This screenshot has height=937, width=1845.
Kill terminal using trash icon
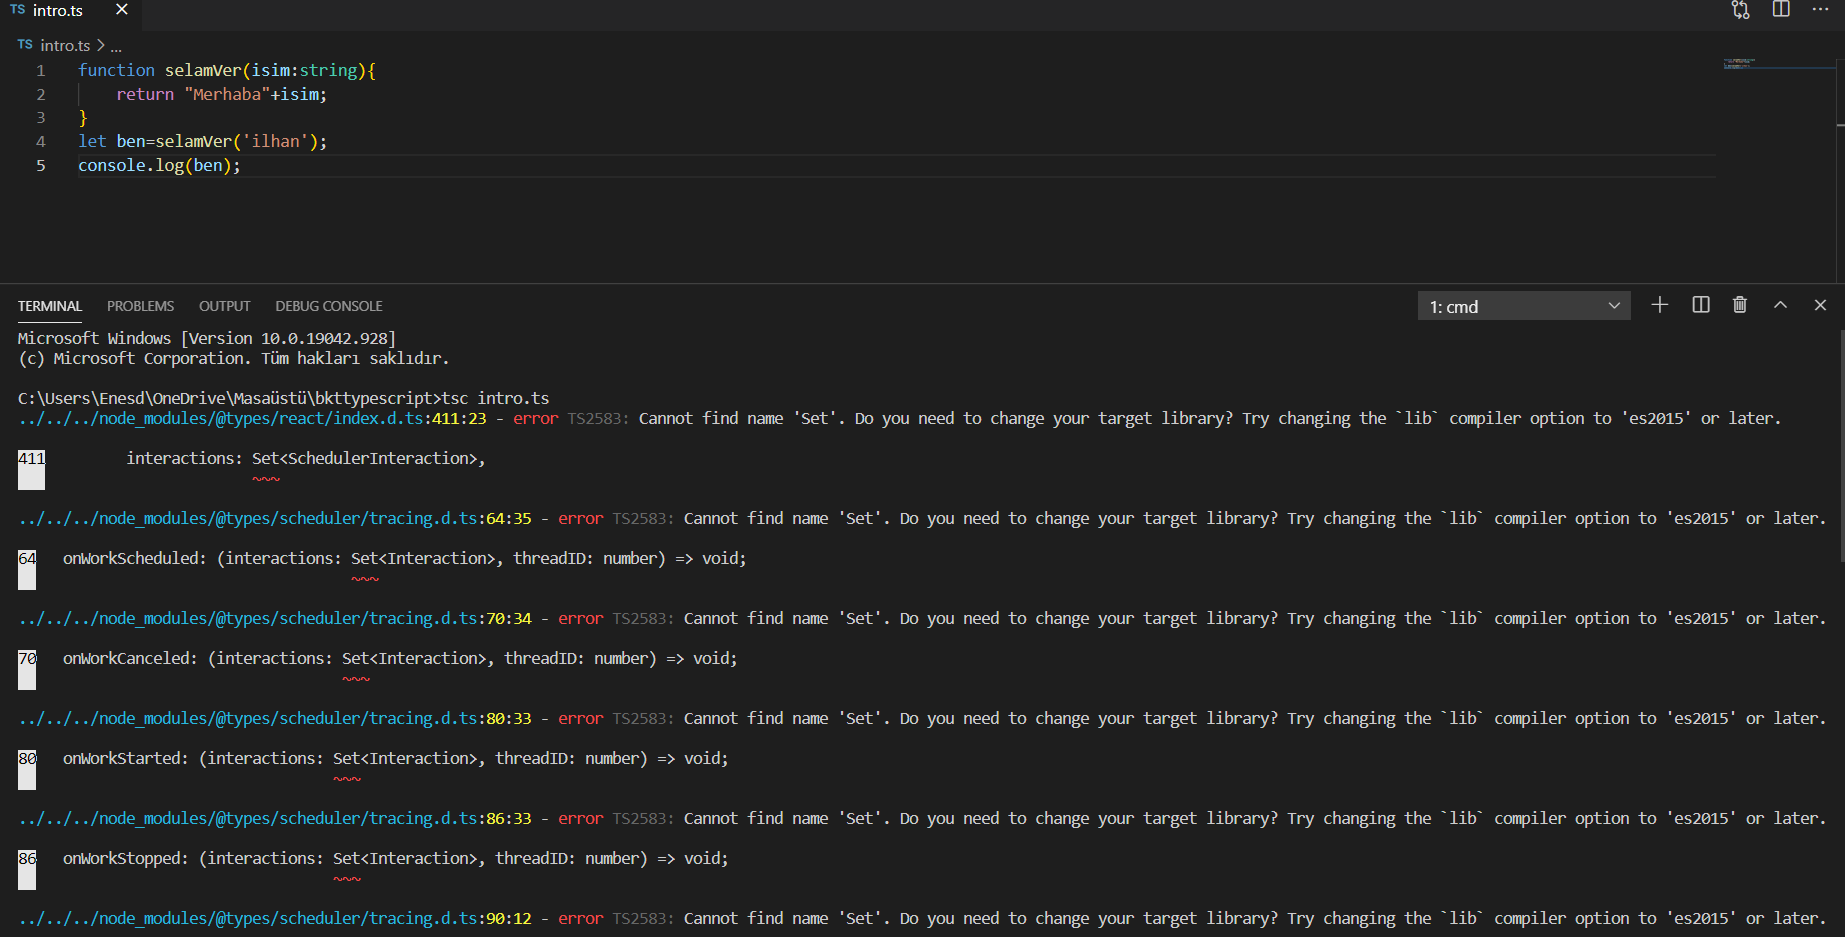tap(1740, 305)
